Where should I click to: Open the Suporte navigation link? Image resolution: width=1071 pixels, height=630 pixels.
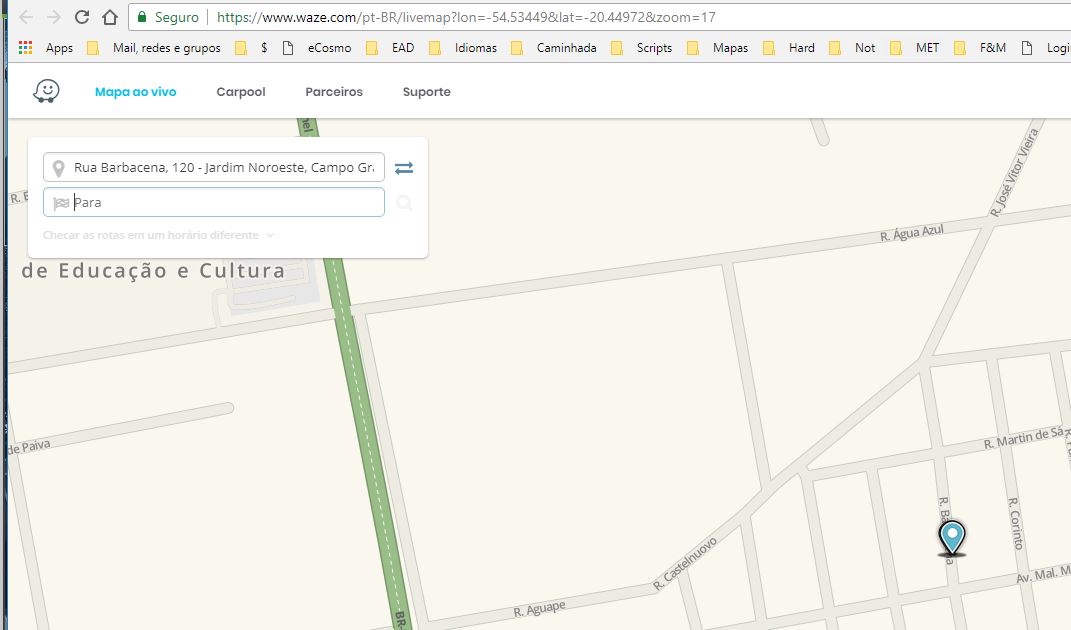coord(426,92)
